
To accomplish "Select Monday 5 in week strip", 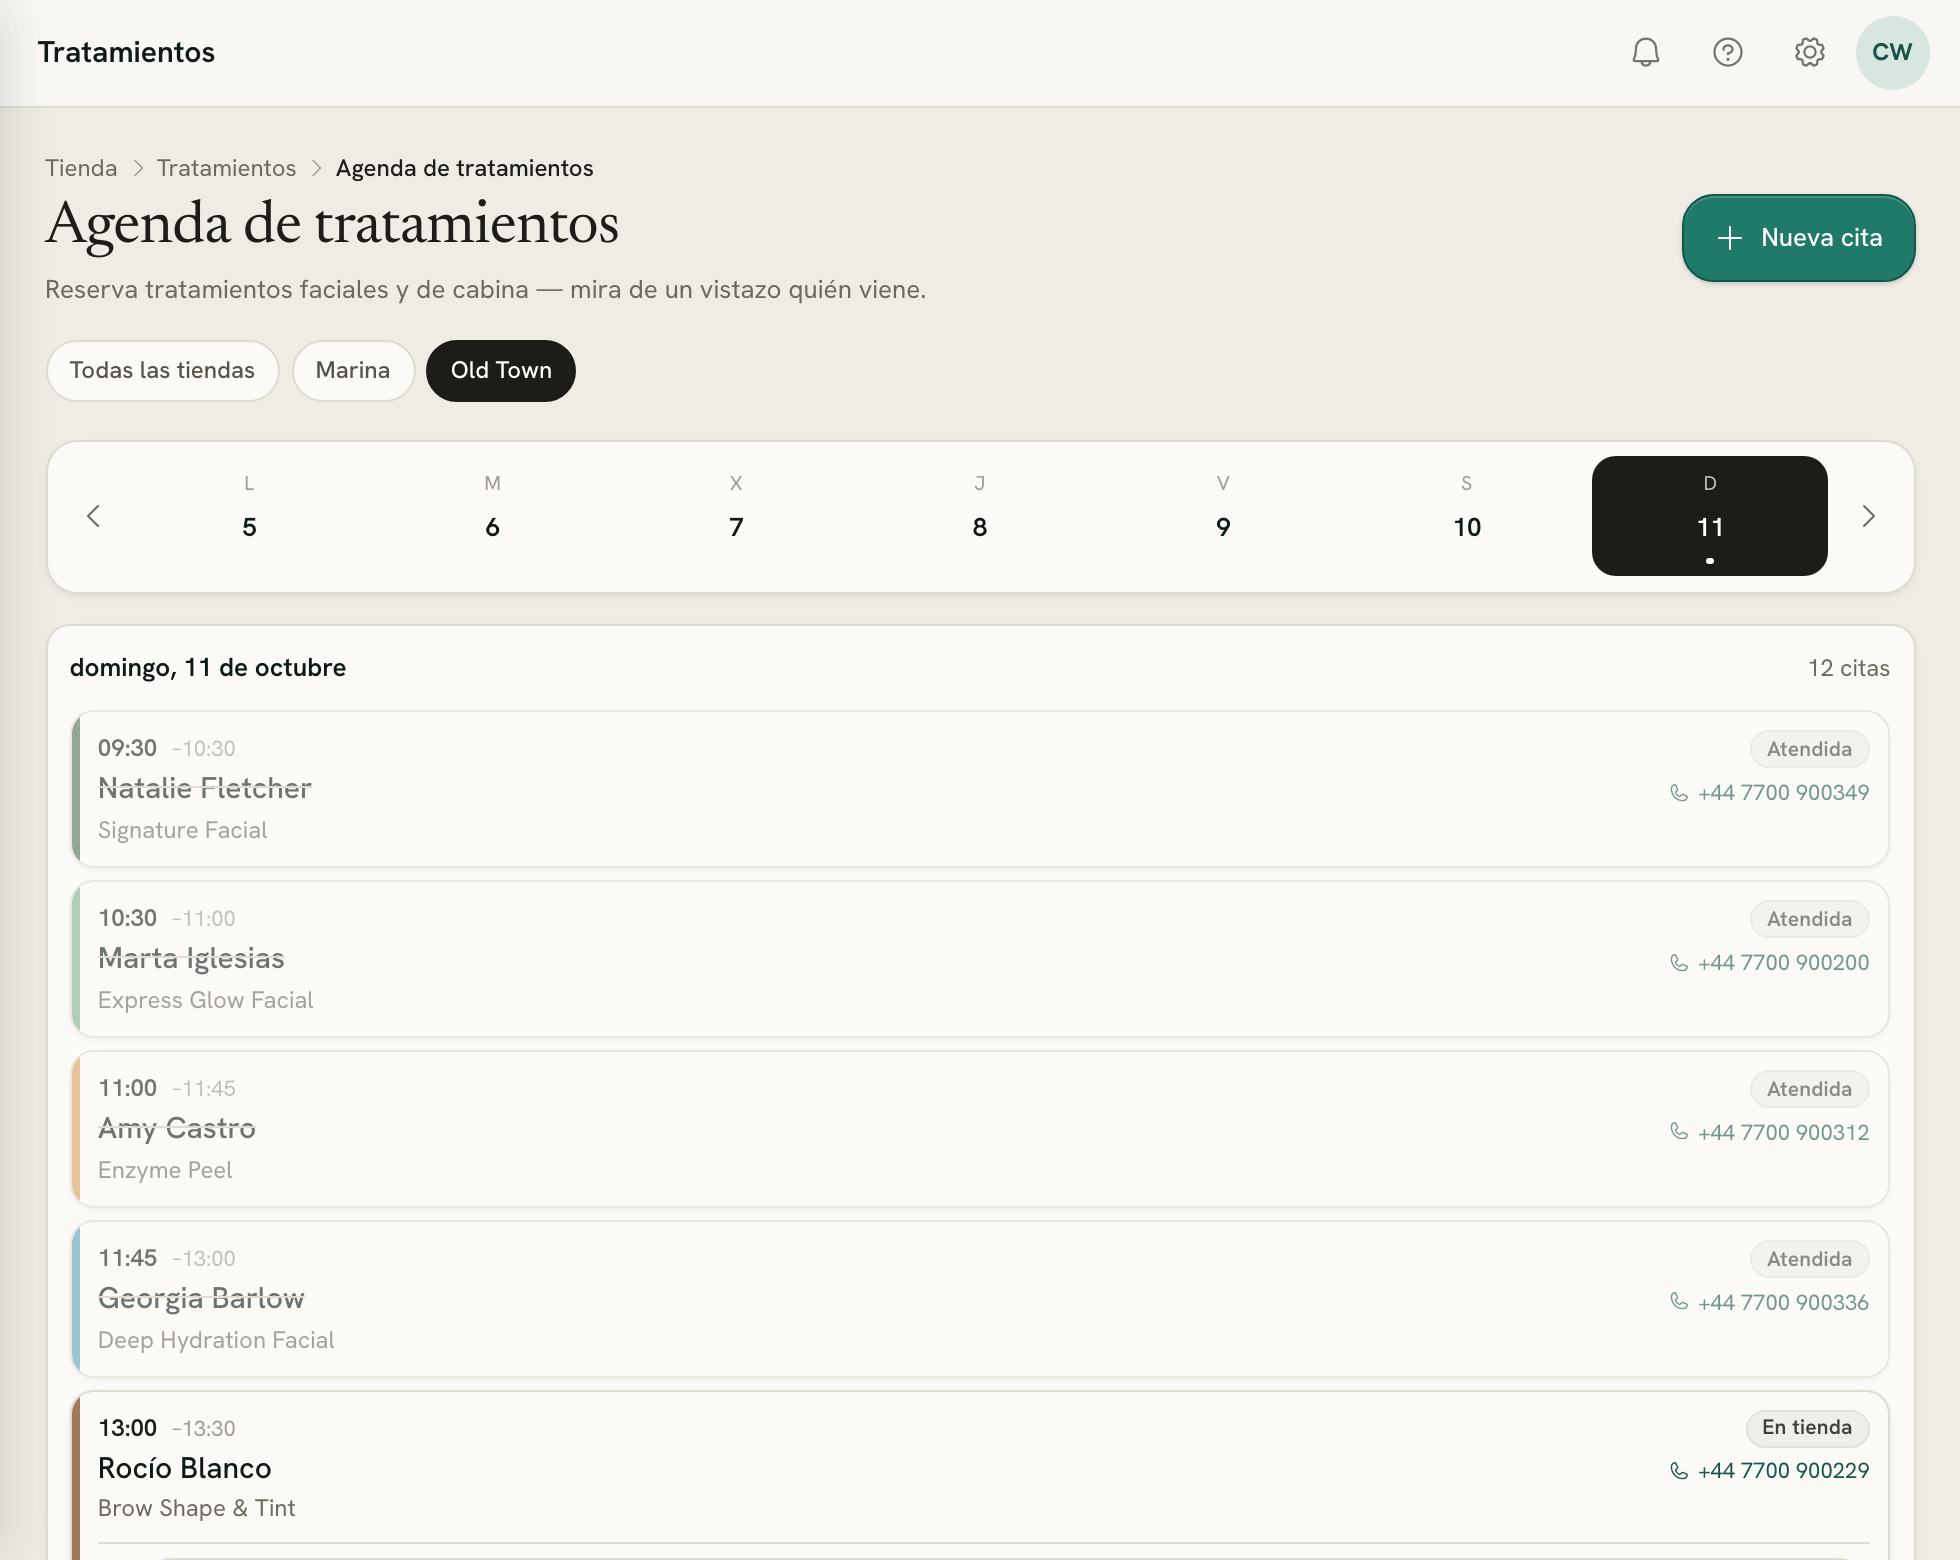I will pos(249,516).
